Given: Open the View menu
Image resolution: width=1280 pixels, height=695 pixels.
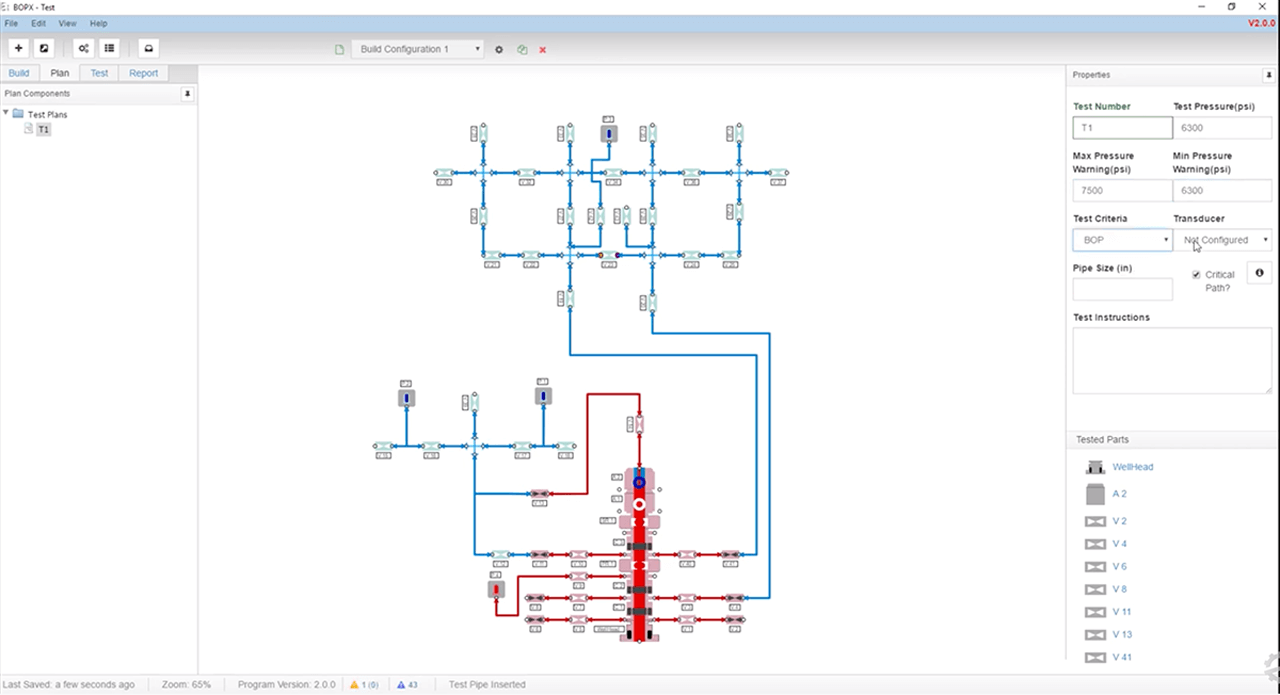Looking at the screenshot, I should (x=67, y=23).
